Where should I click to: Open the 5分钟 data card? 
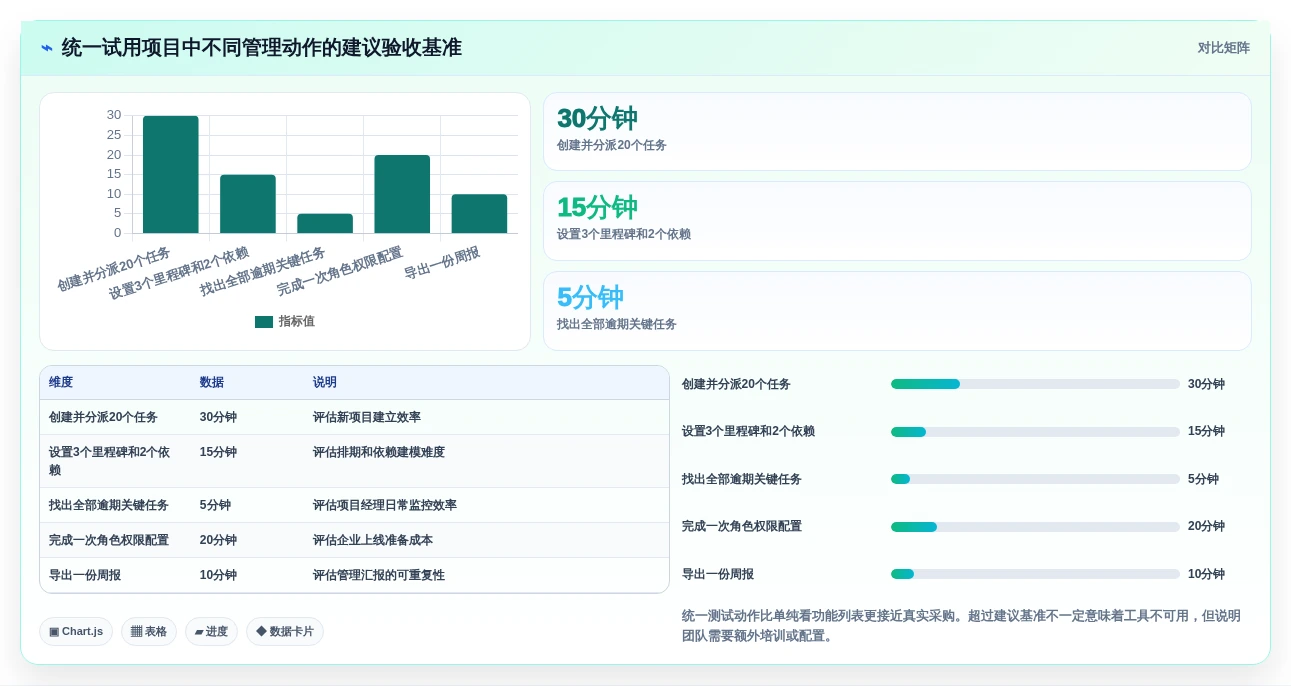pyautogui.click(x=897, y=311)
